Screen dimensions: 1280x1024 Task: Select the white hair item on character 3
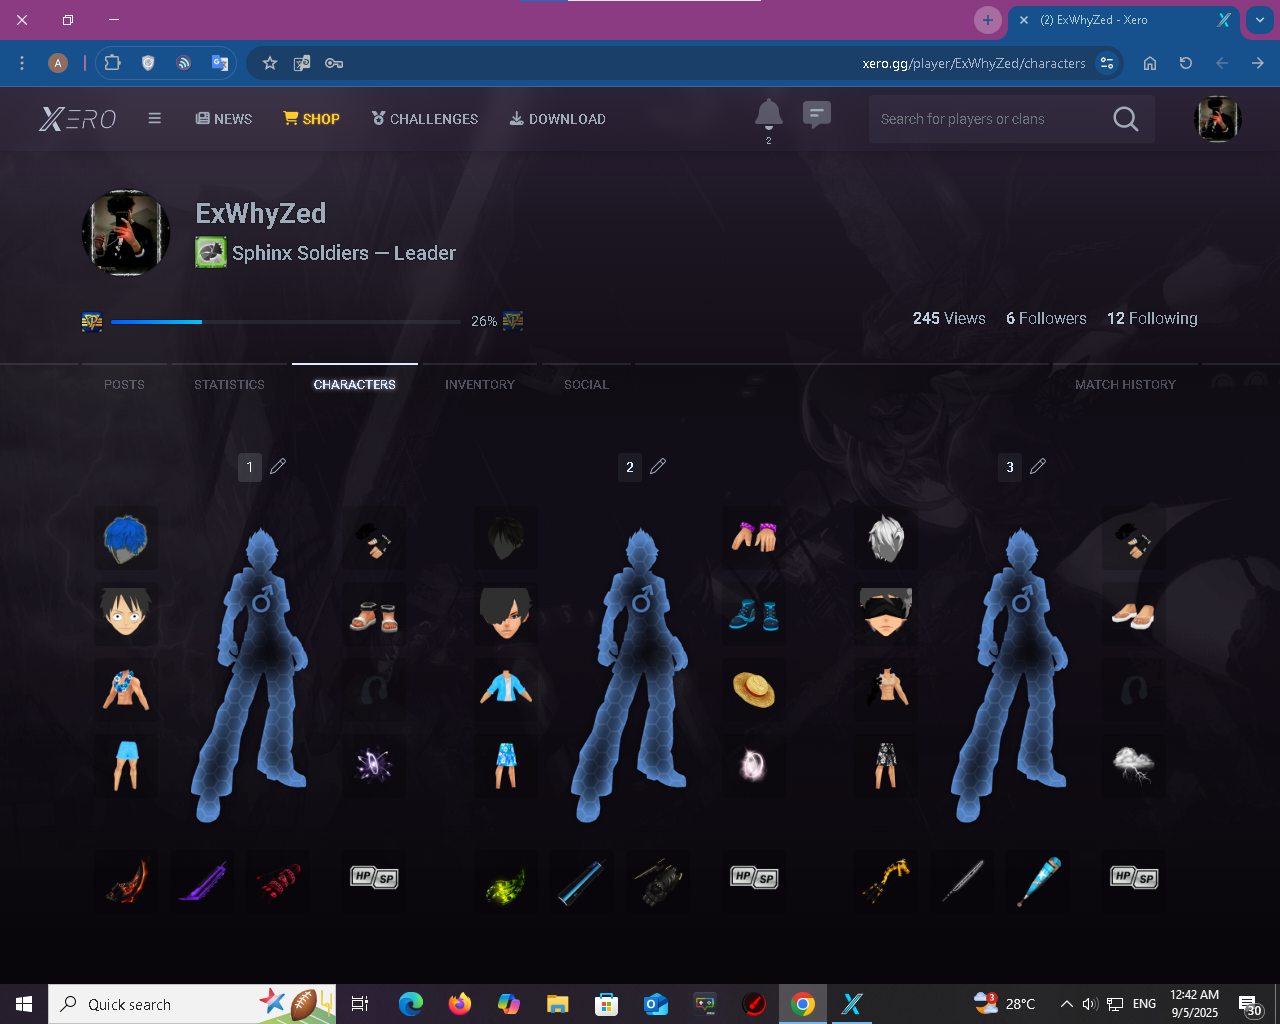pos(886,538)
